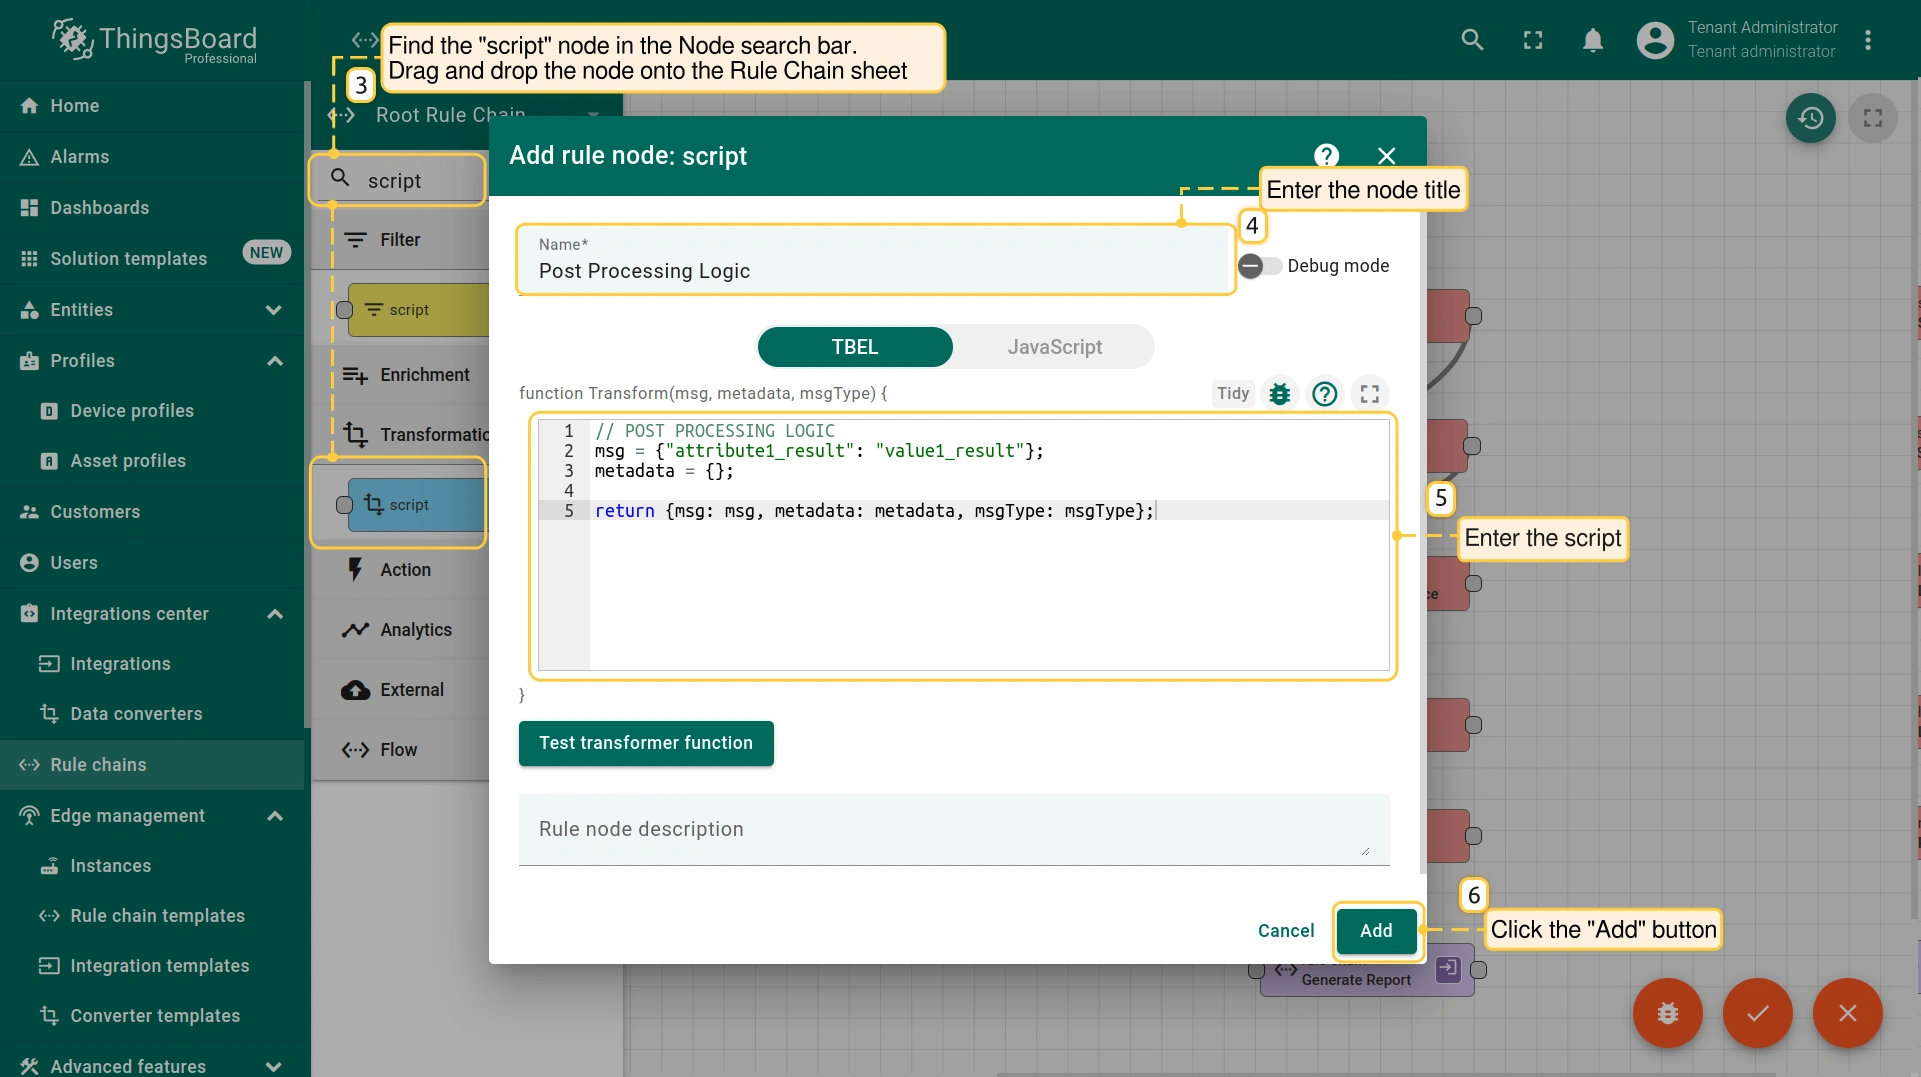Viewport: 1921px width, 1077px height.
Task: Click the notifications bell icon
Action: tap(1592, 40)
